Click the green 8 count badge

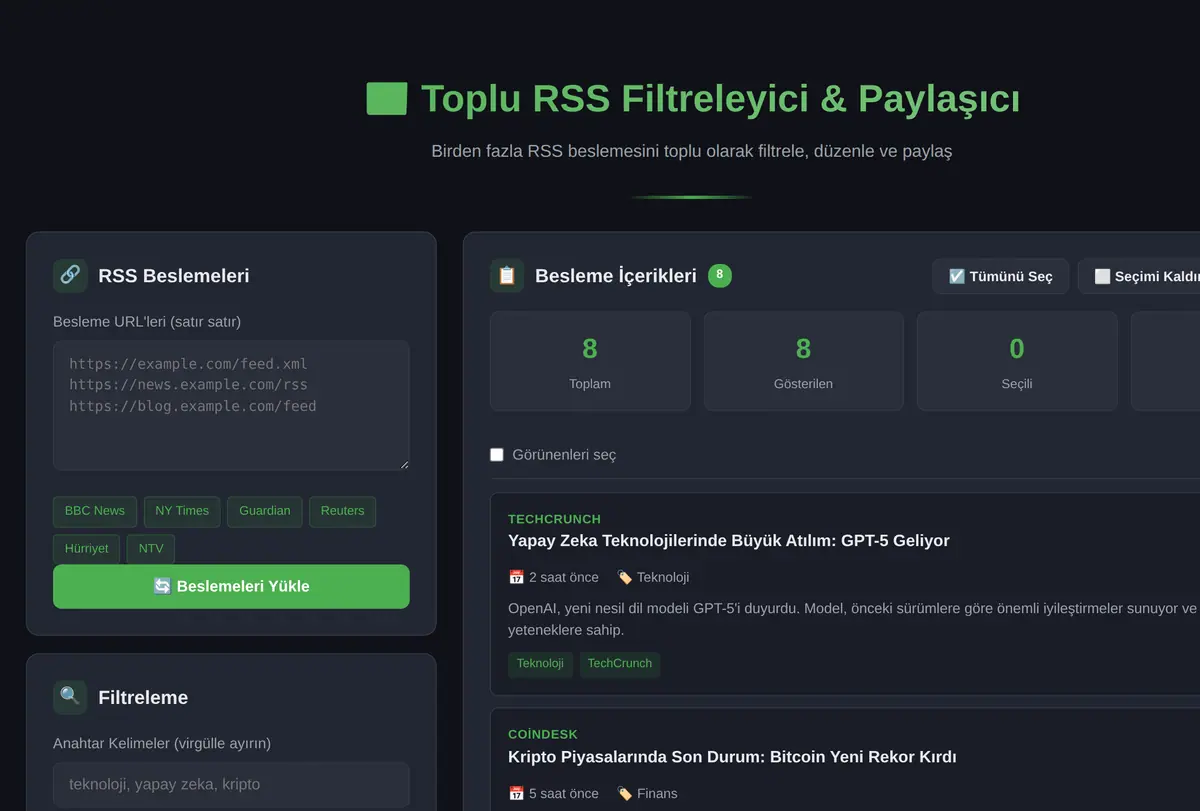[x=720, y=275]
